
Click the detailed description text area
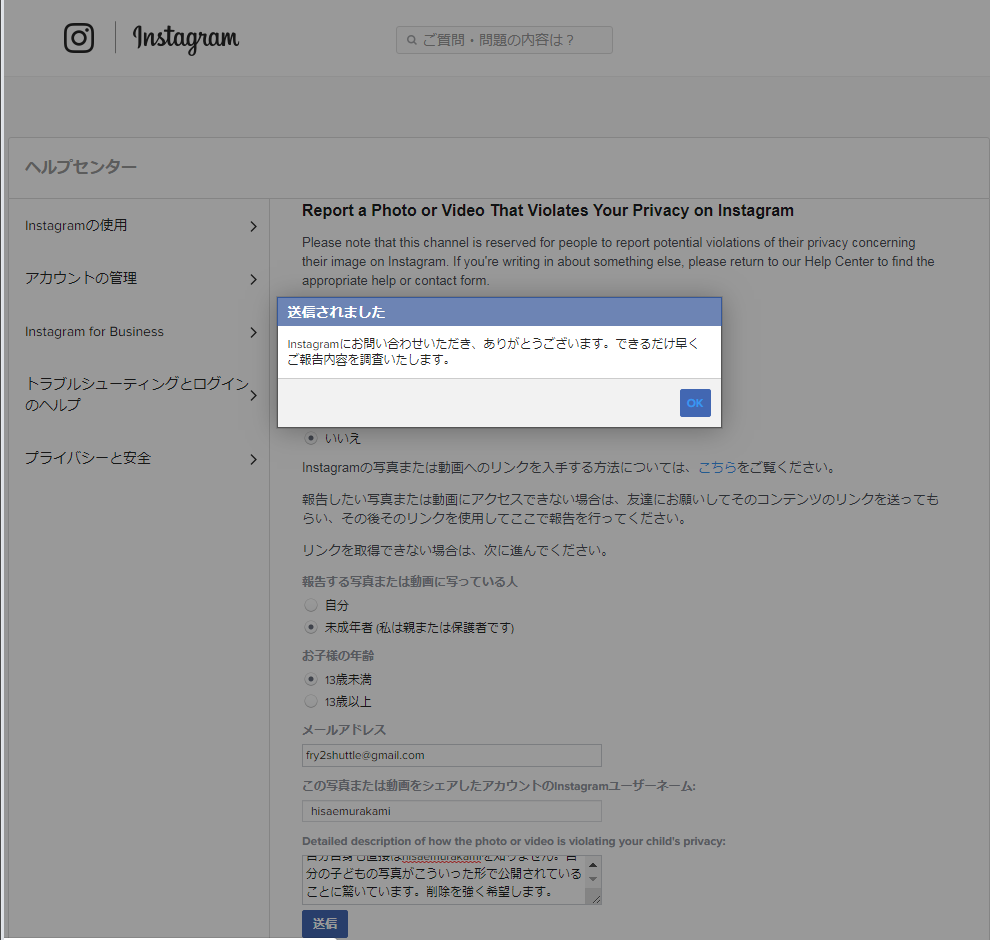[444, 880]
